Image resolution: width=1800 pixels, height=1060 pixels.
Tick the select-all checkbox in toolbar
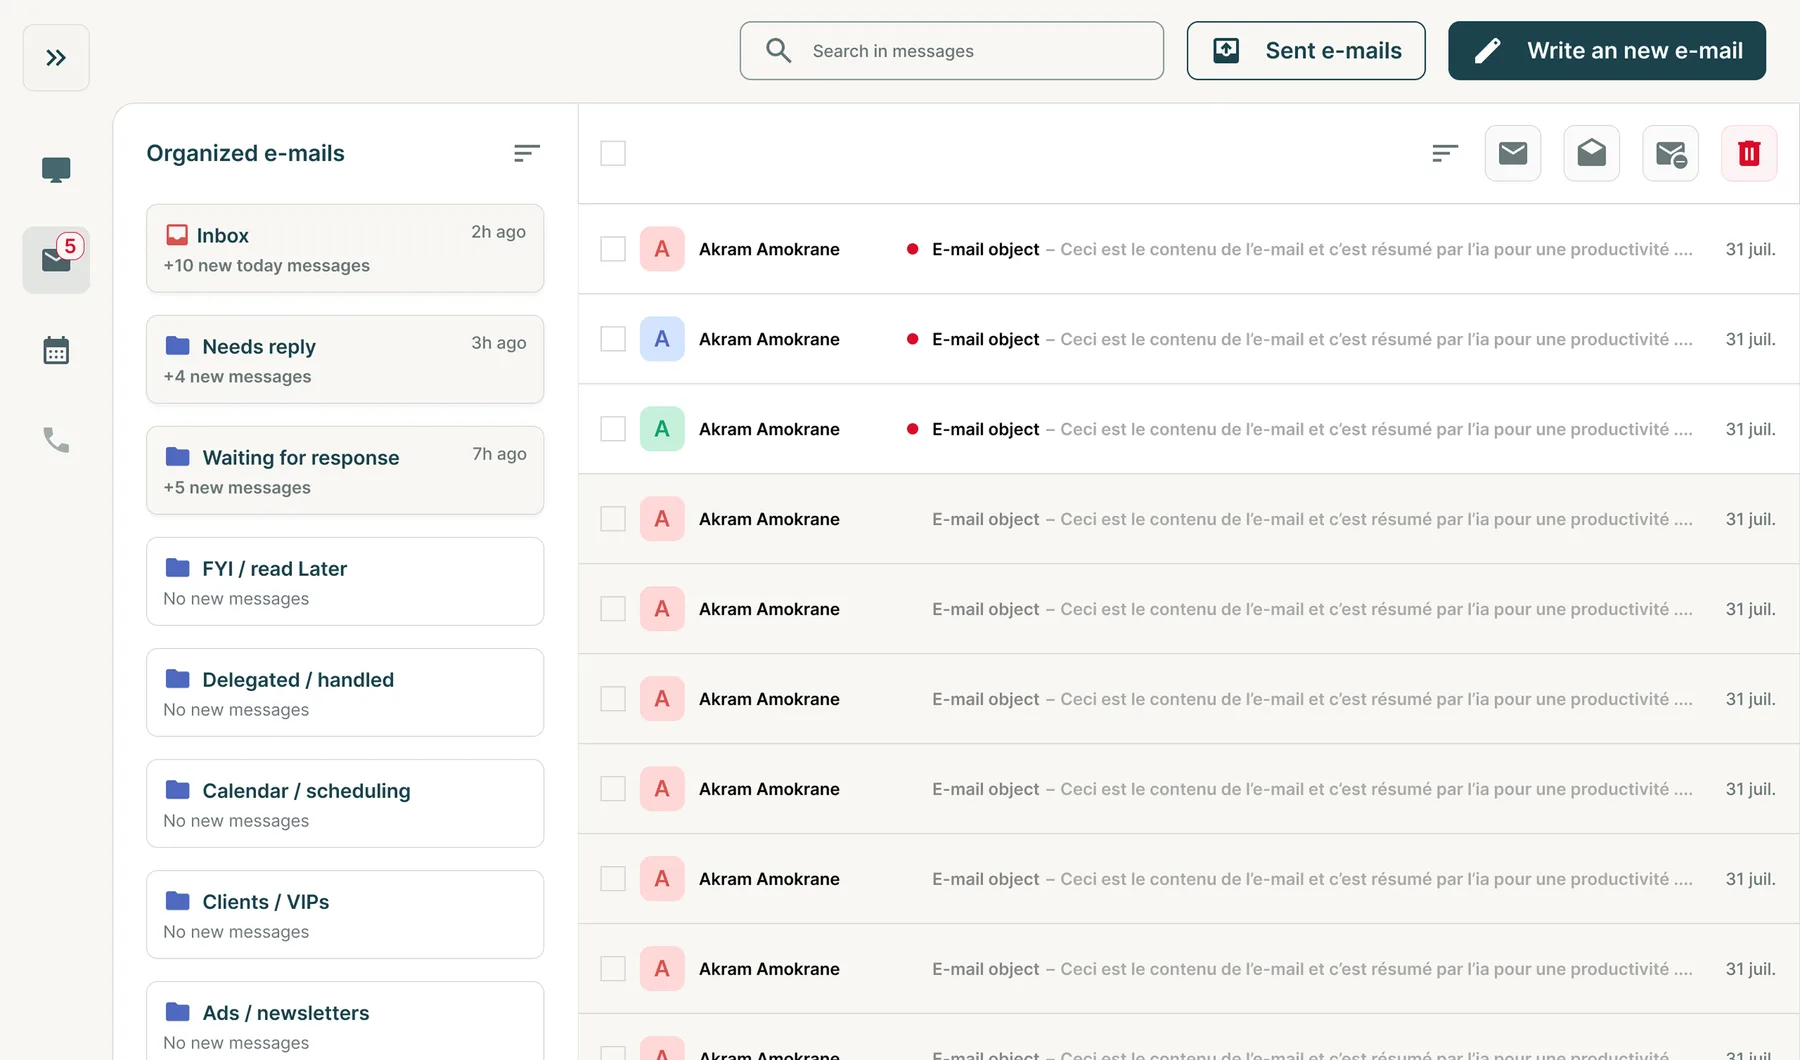tap(613, 153)
